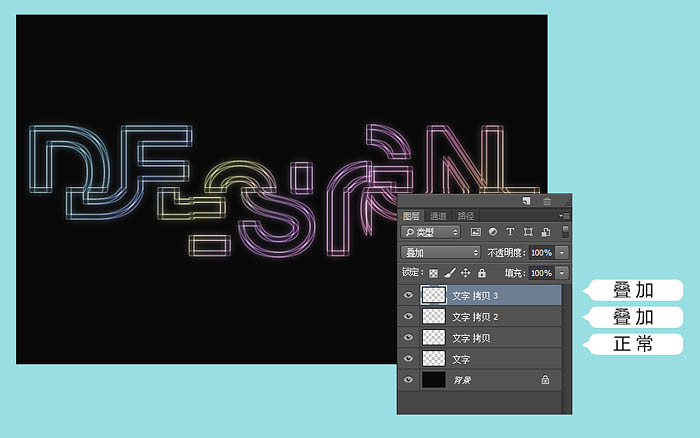Lock image pixels brush icon
The image size is (700, 438).
(450, 273)
